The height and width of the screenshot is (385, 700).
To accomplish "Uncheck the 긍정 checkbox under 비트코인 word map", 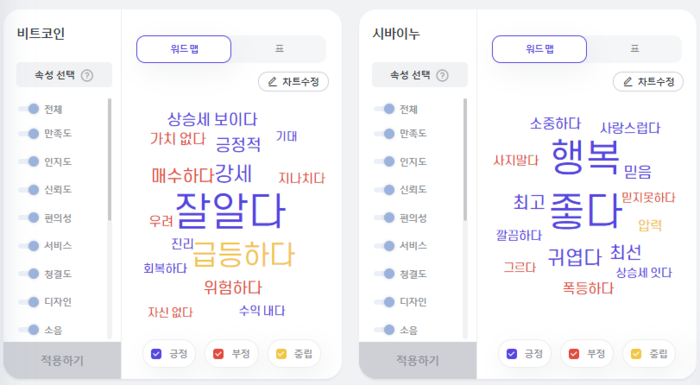I will [x=156, y=354].
